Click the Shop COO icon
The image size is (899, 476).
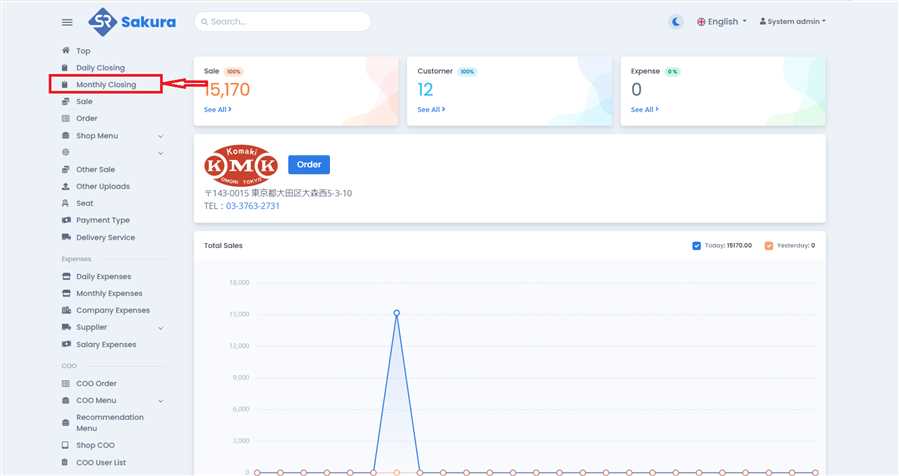point(66,445)
